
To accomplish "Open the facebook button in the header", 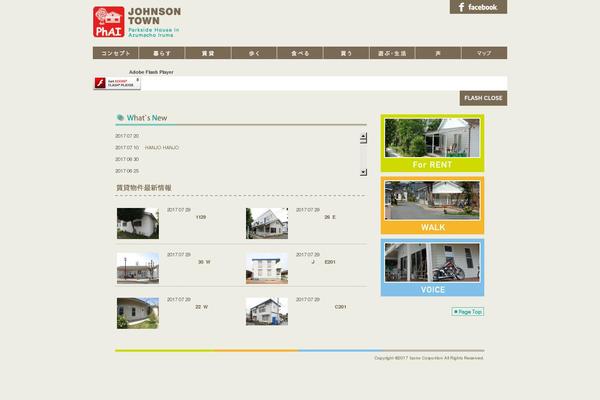I will [x=478, y=7].
